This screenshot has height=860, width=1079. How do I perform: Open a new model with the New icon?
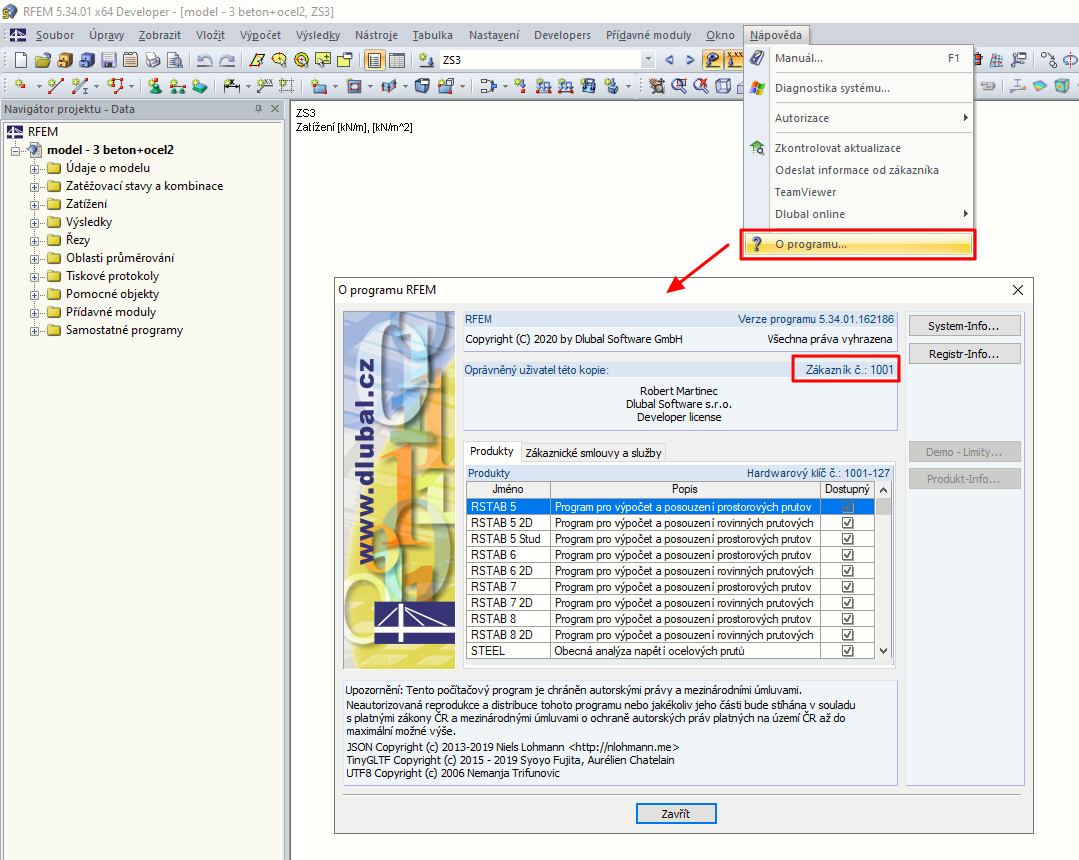point(20,60)
